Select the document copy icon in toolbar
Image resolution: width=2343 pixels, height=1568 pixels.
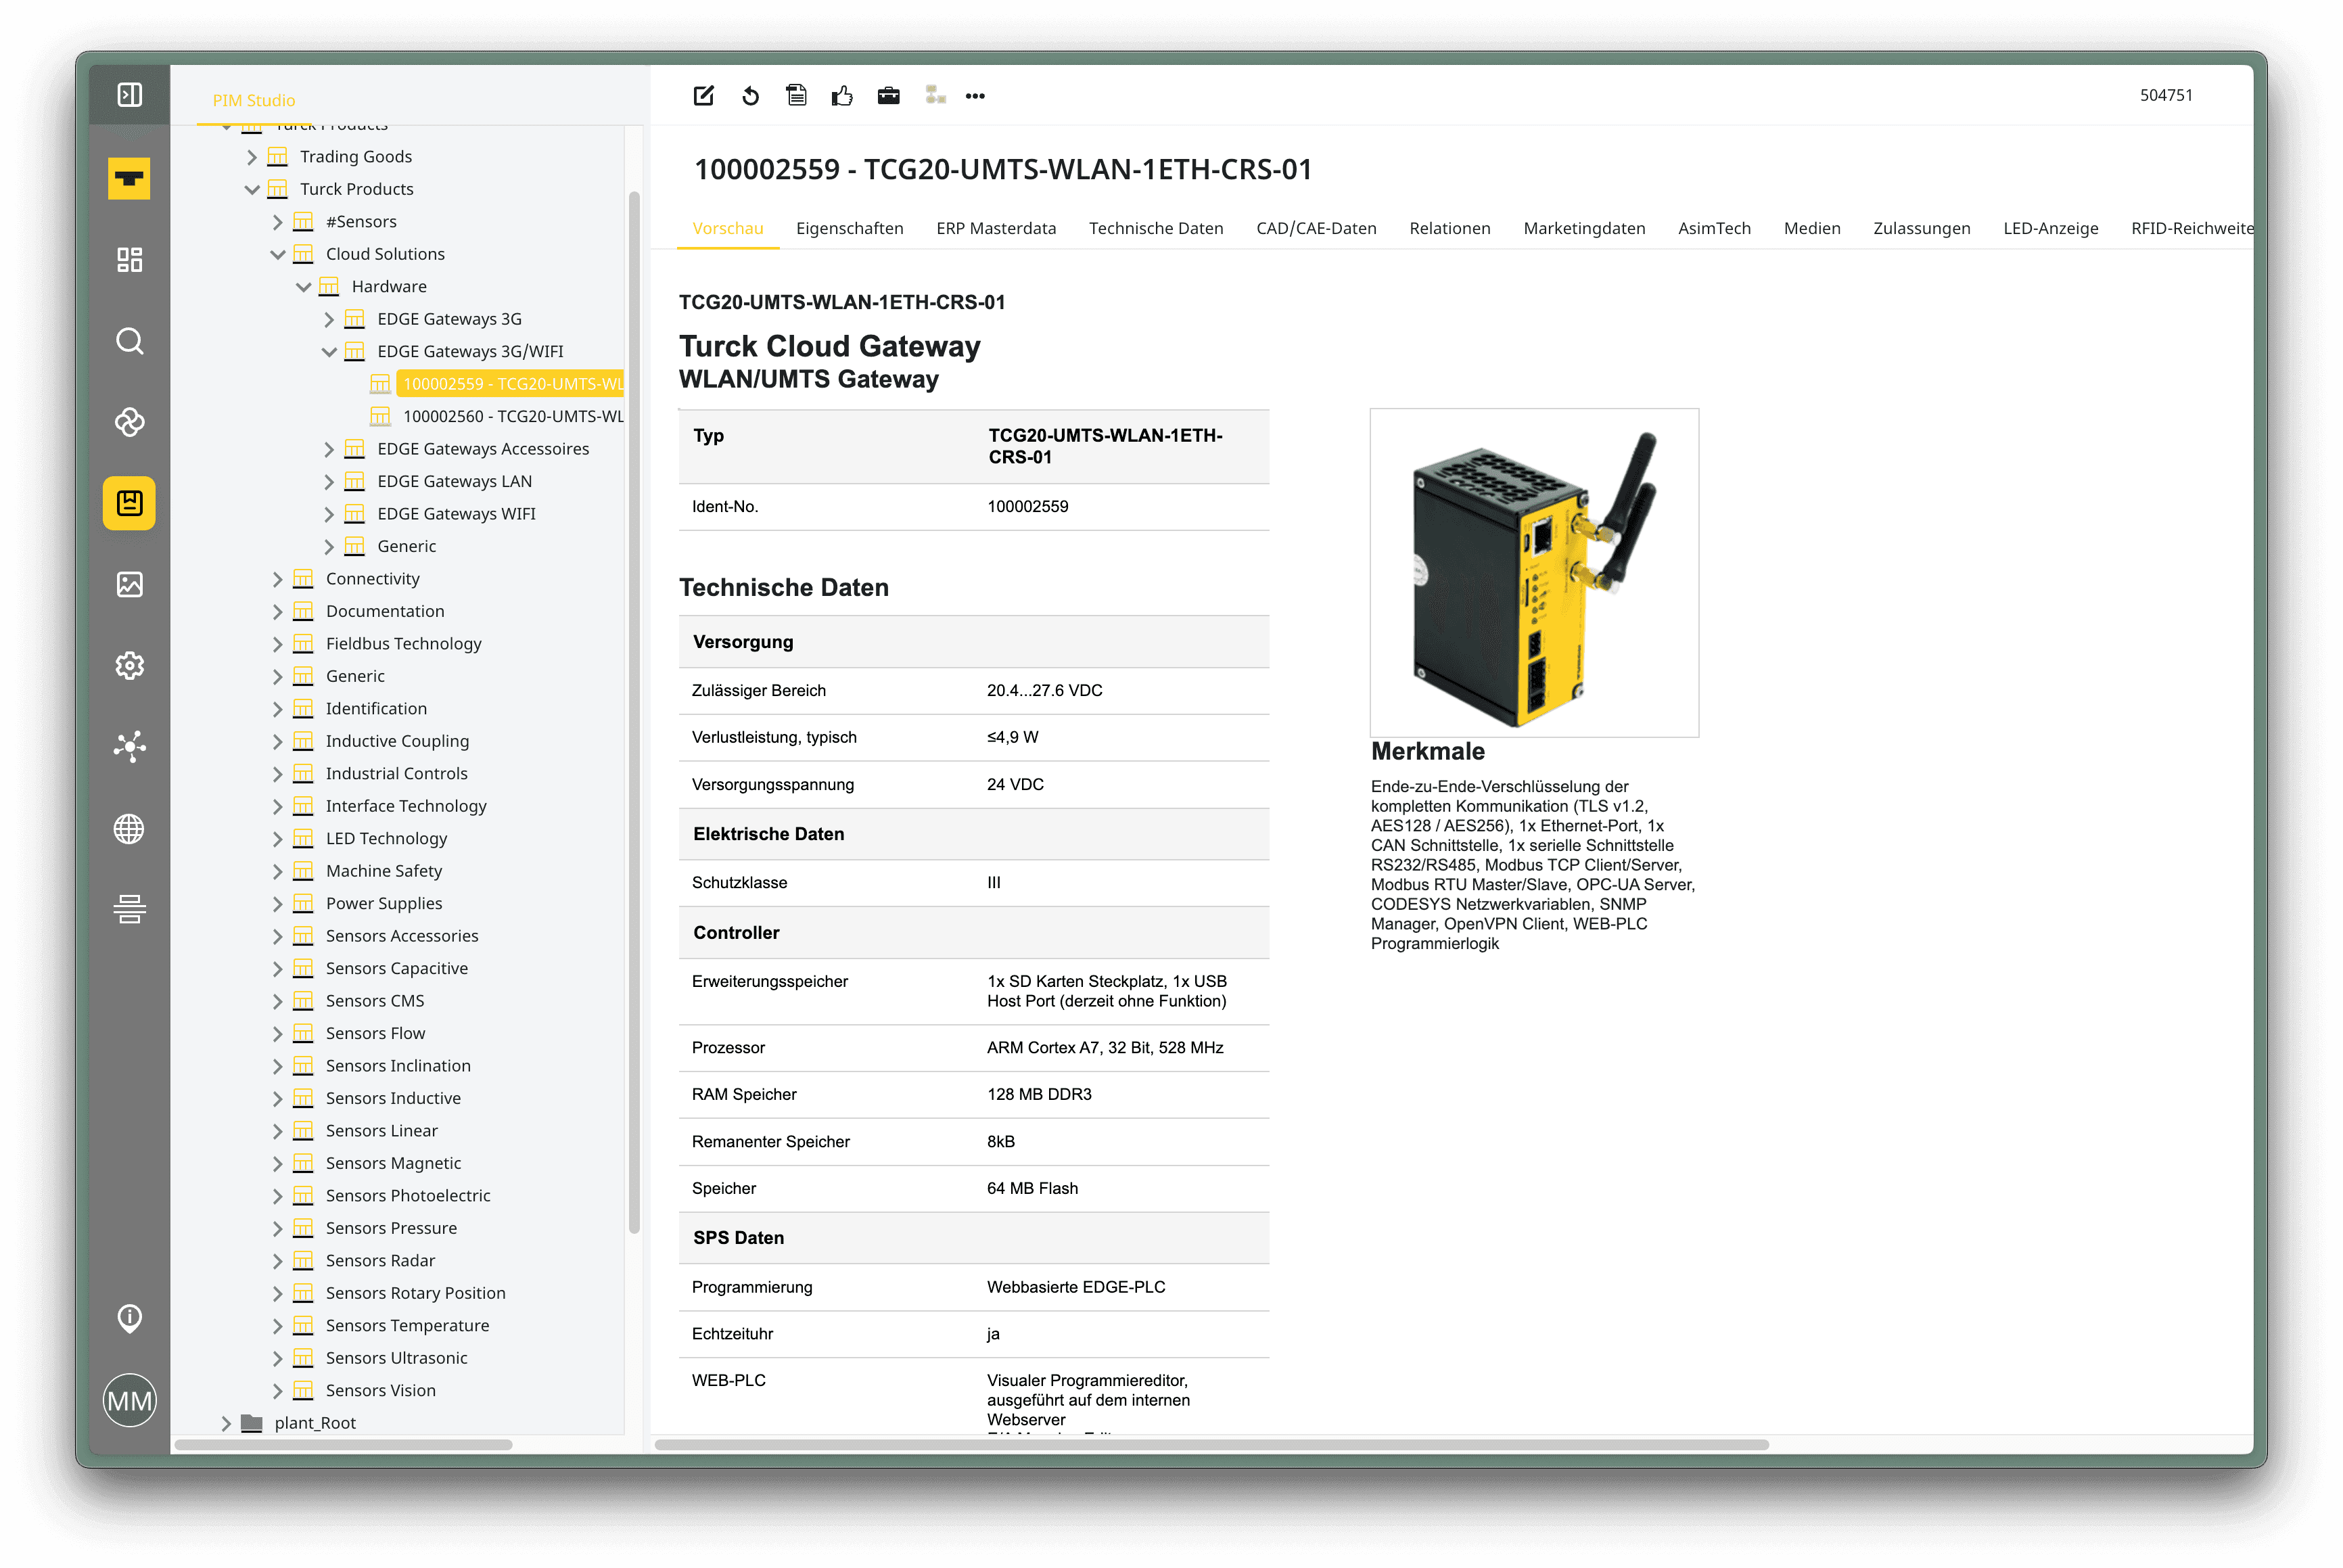click(797, 95)
